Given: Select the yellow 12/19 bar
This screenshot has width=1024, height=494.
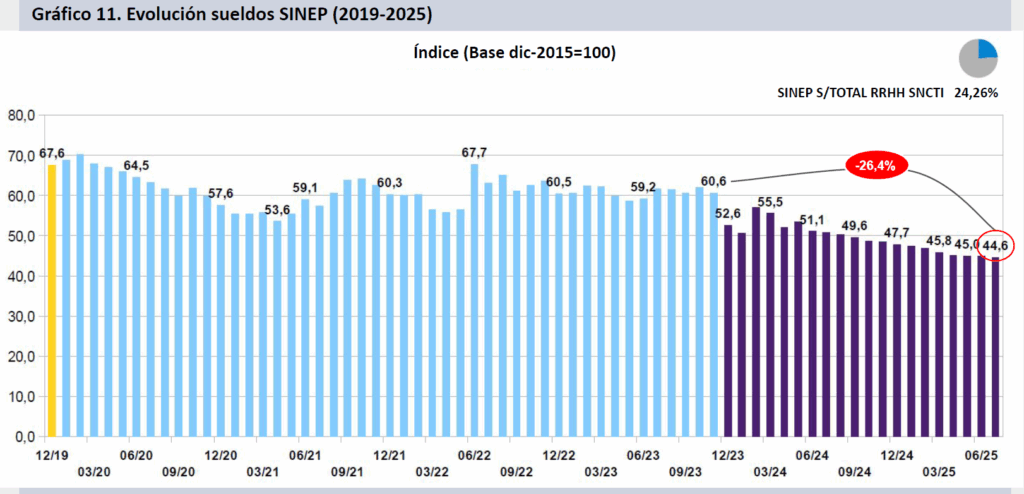Looking at the screenshot, I should click(52, 300).
